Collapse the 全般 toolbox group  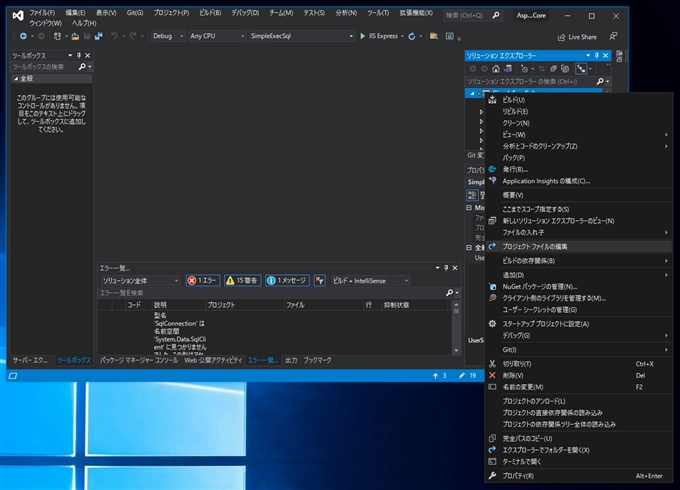tap(16, 78)
